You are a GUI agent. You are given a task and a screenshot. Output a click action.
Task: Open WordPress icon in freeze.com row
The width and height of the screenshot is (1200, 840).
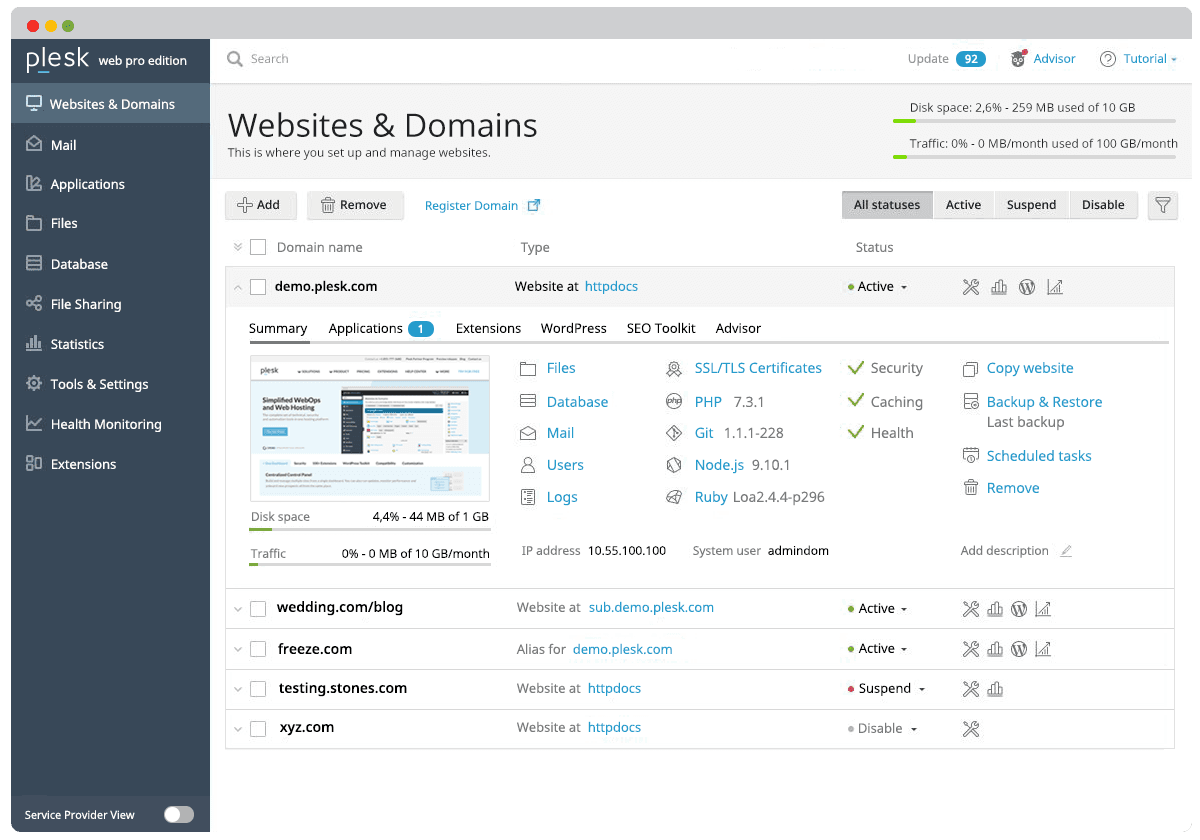click(x=1019, y=649)
